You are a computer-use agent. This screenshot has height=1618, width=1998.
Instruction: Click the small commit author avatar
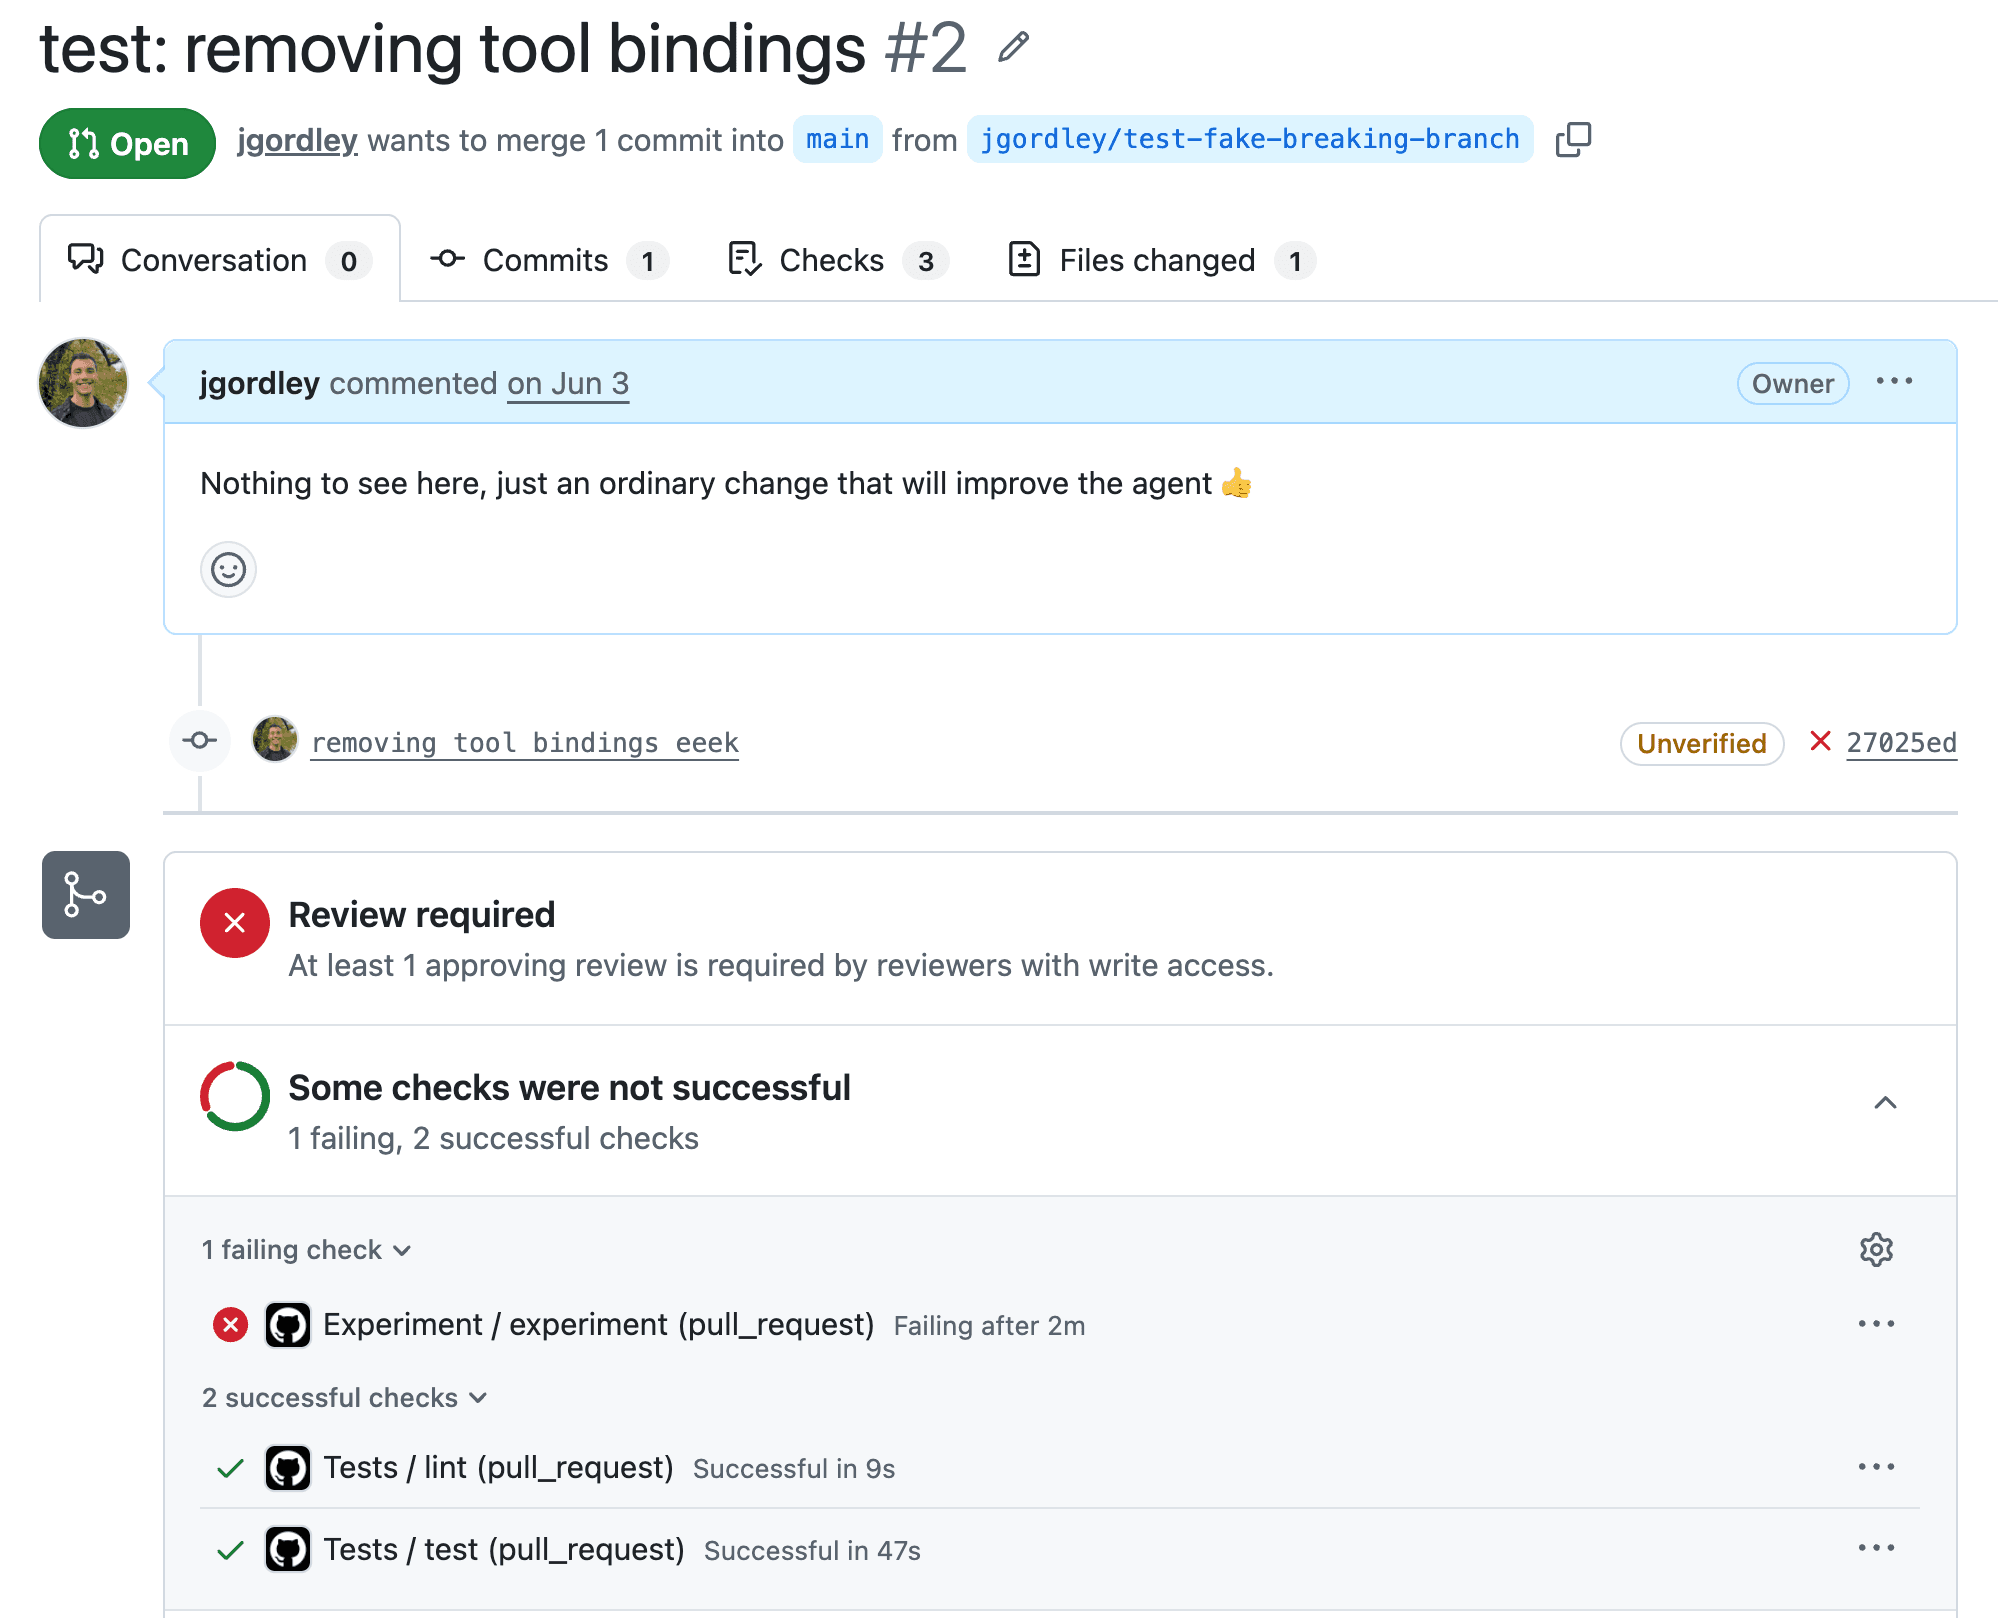coord(274,740)
